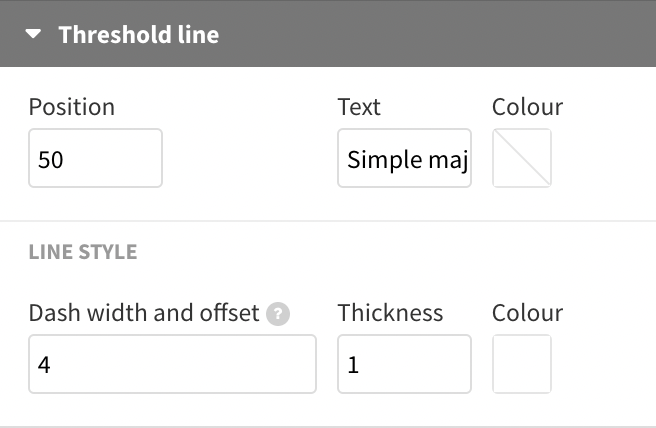Click the LINE STYLE section heading

(x=83, y=252)
